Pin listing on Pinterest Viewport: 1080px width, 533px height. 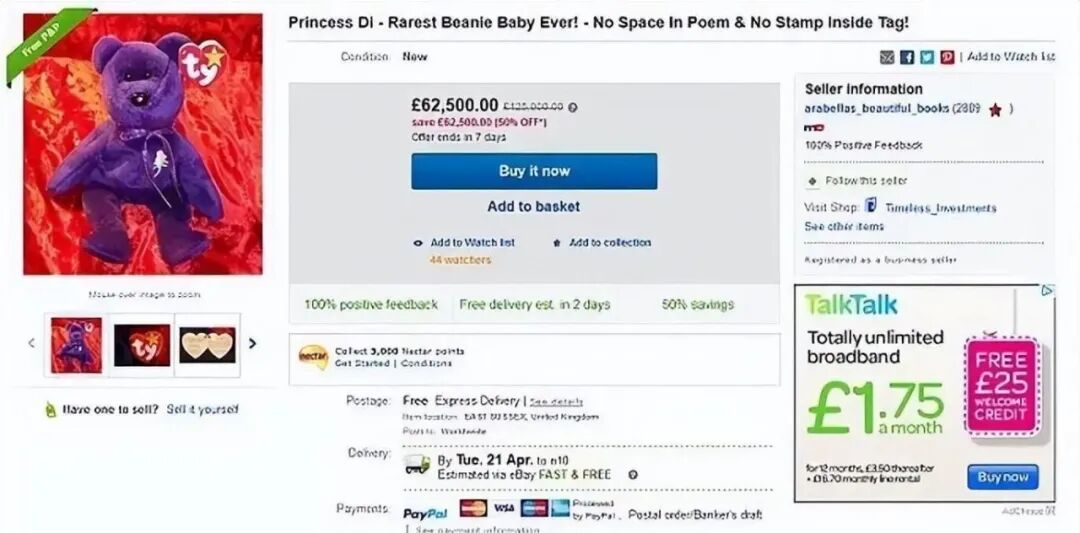947,57
